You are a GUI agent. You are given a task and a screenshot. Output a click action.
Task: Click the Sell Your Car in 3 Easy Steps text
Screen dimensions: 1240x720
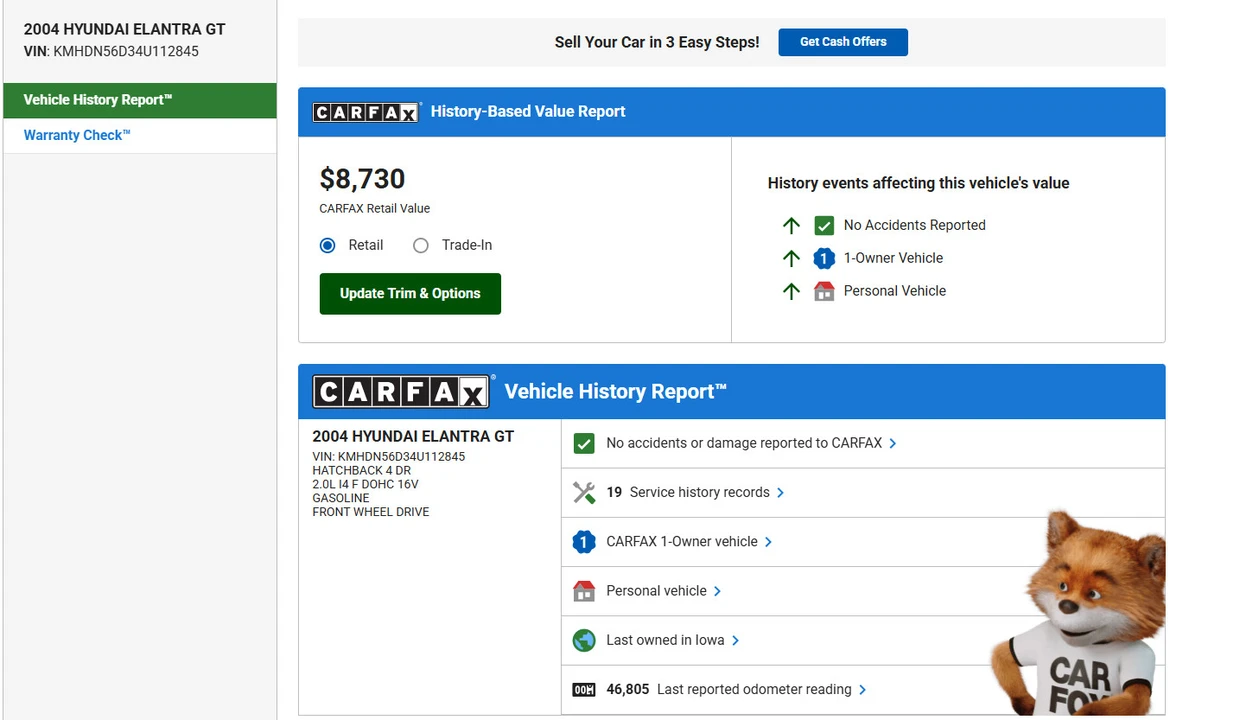tap(657, 42)
